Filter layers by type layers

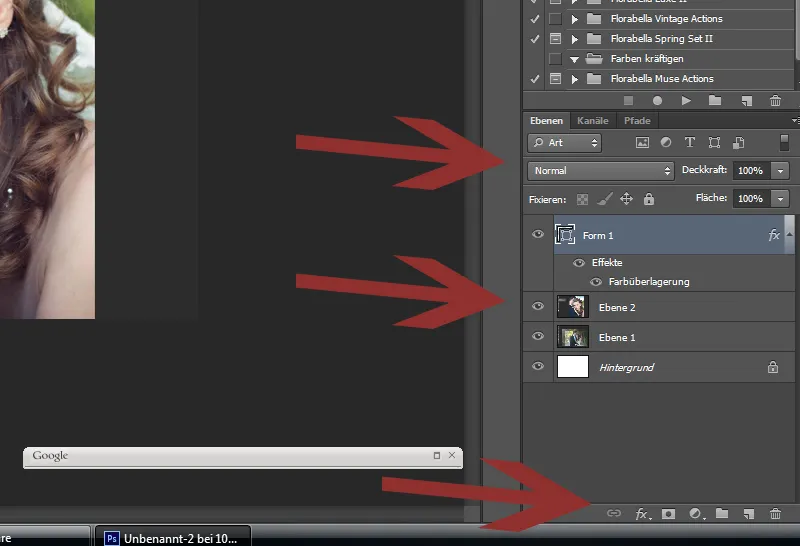coord(690,142)
